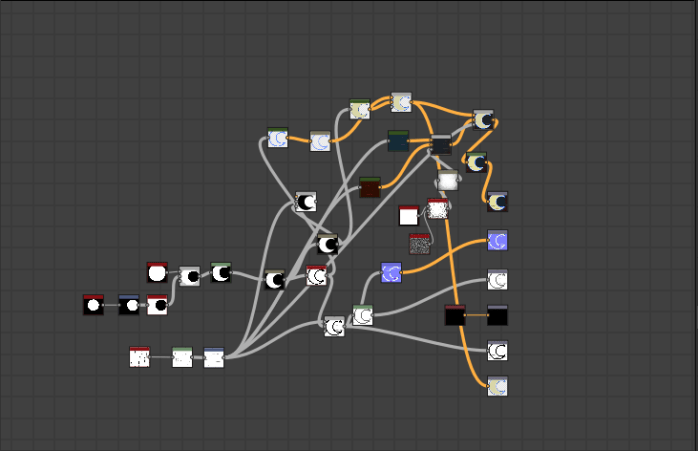The width and height of the screenshot is (698, 451).
Task: Click the topmost-right dark crescent node
Action: coord(483,120)
